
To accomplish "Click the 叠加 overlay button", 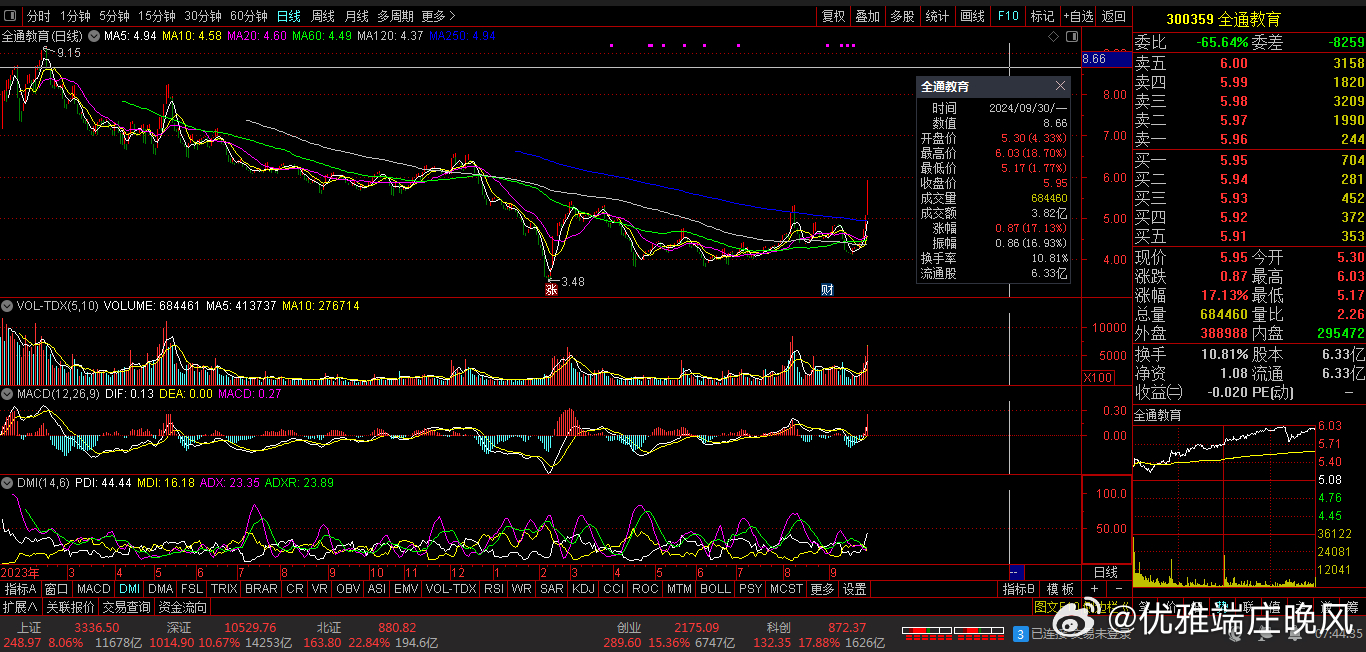I will tap(867, 16).
